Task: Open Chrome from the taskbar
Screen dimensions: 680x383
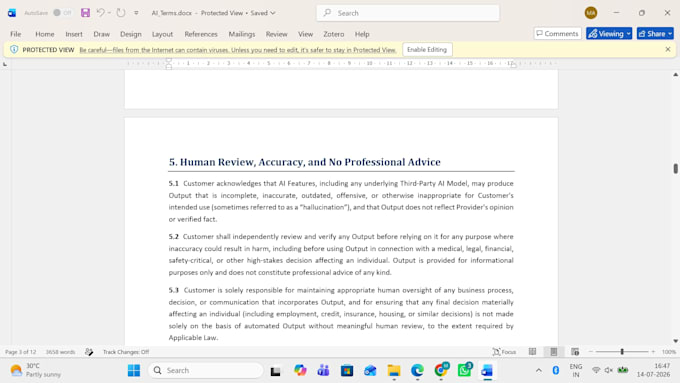Action: (x=441, y=370)
